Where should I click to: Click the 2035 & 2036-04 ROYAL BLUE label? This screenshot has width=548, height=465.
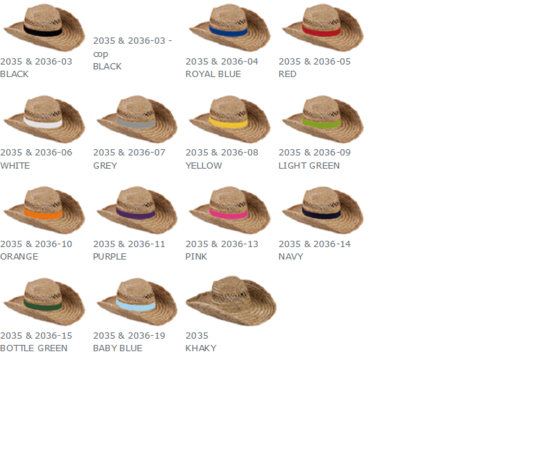tap(222, 68)
